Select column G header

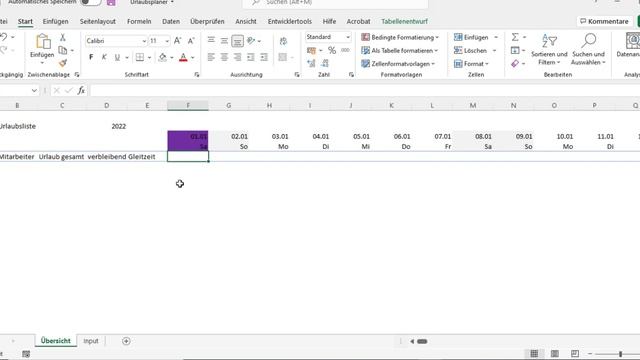[229, 105]
